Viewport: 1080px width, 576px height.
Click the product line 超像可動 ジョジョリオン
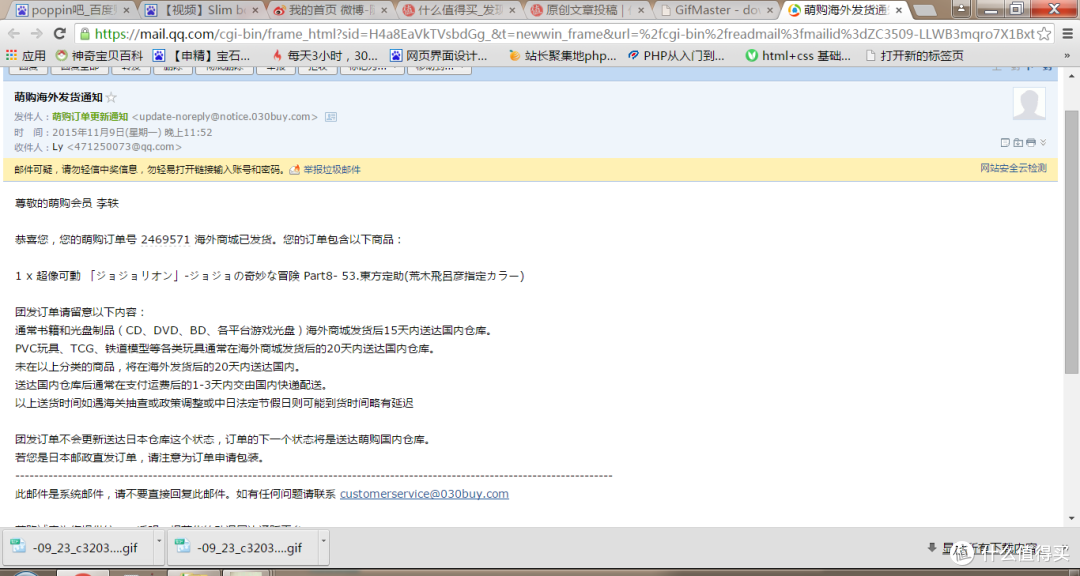pos(269,276)
